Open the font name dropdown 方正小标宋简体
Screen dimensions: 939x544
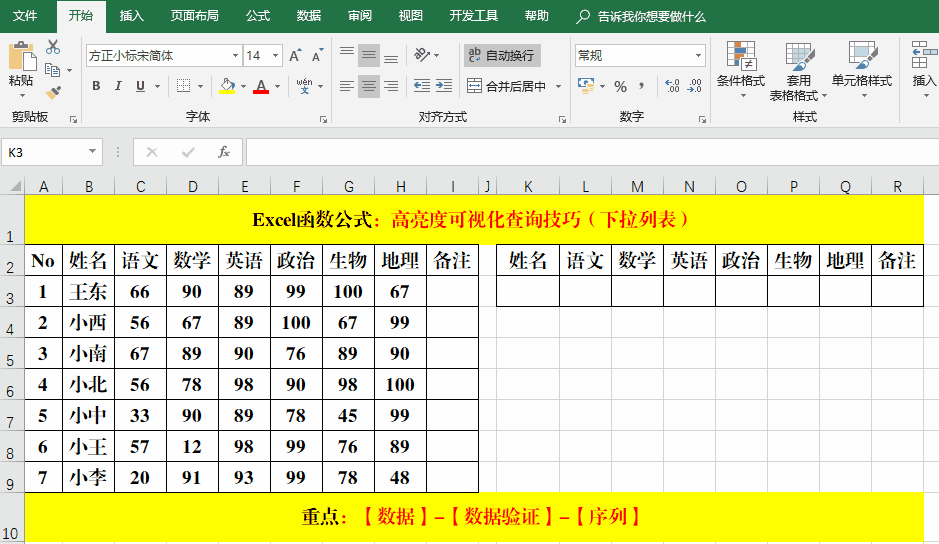(x=236, y=56)
